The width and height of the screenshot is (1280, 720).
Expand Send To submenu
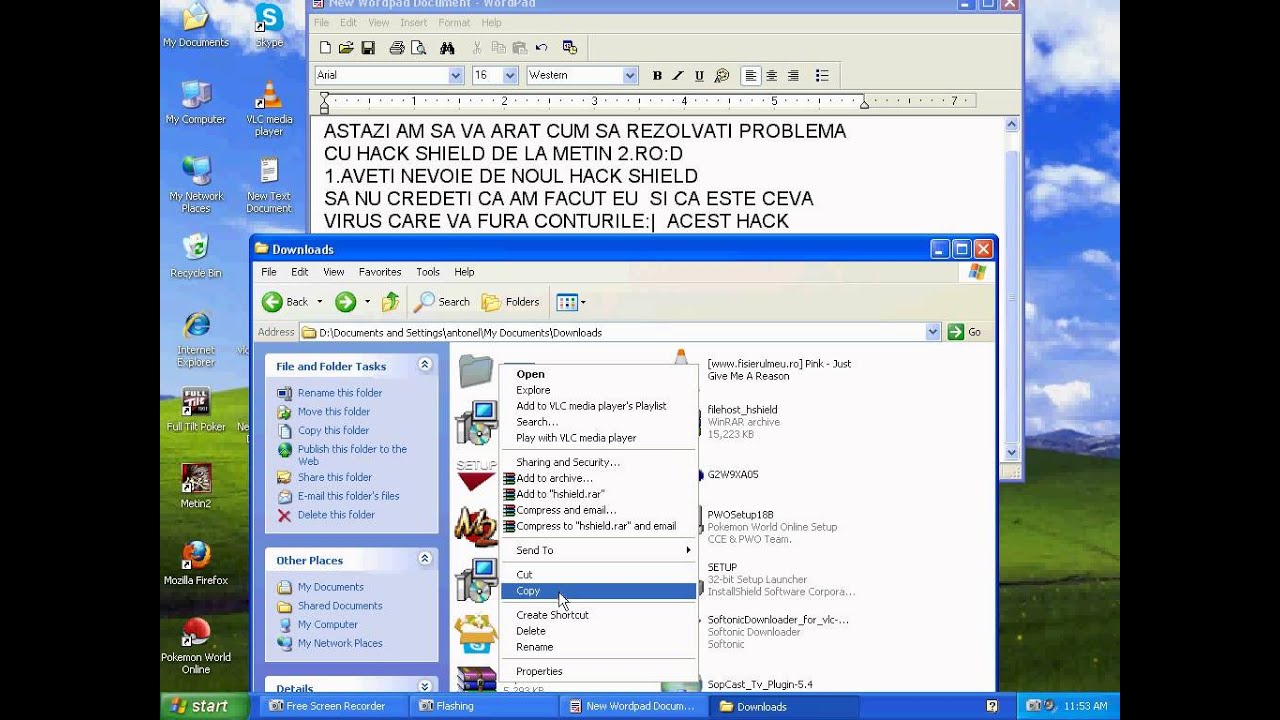point(598,550)
